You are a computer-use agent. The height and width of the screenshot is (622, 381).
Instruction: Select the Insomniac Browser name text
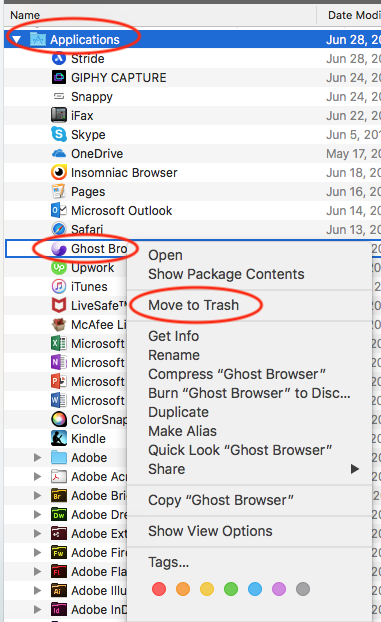(124, 173)
